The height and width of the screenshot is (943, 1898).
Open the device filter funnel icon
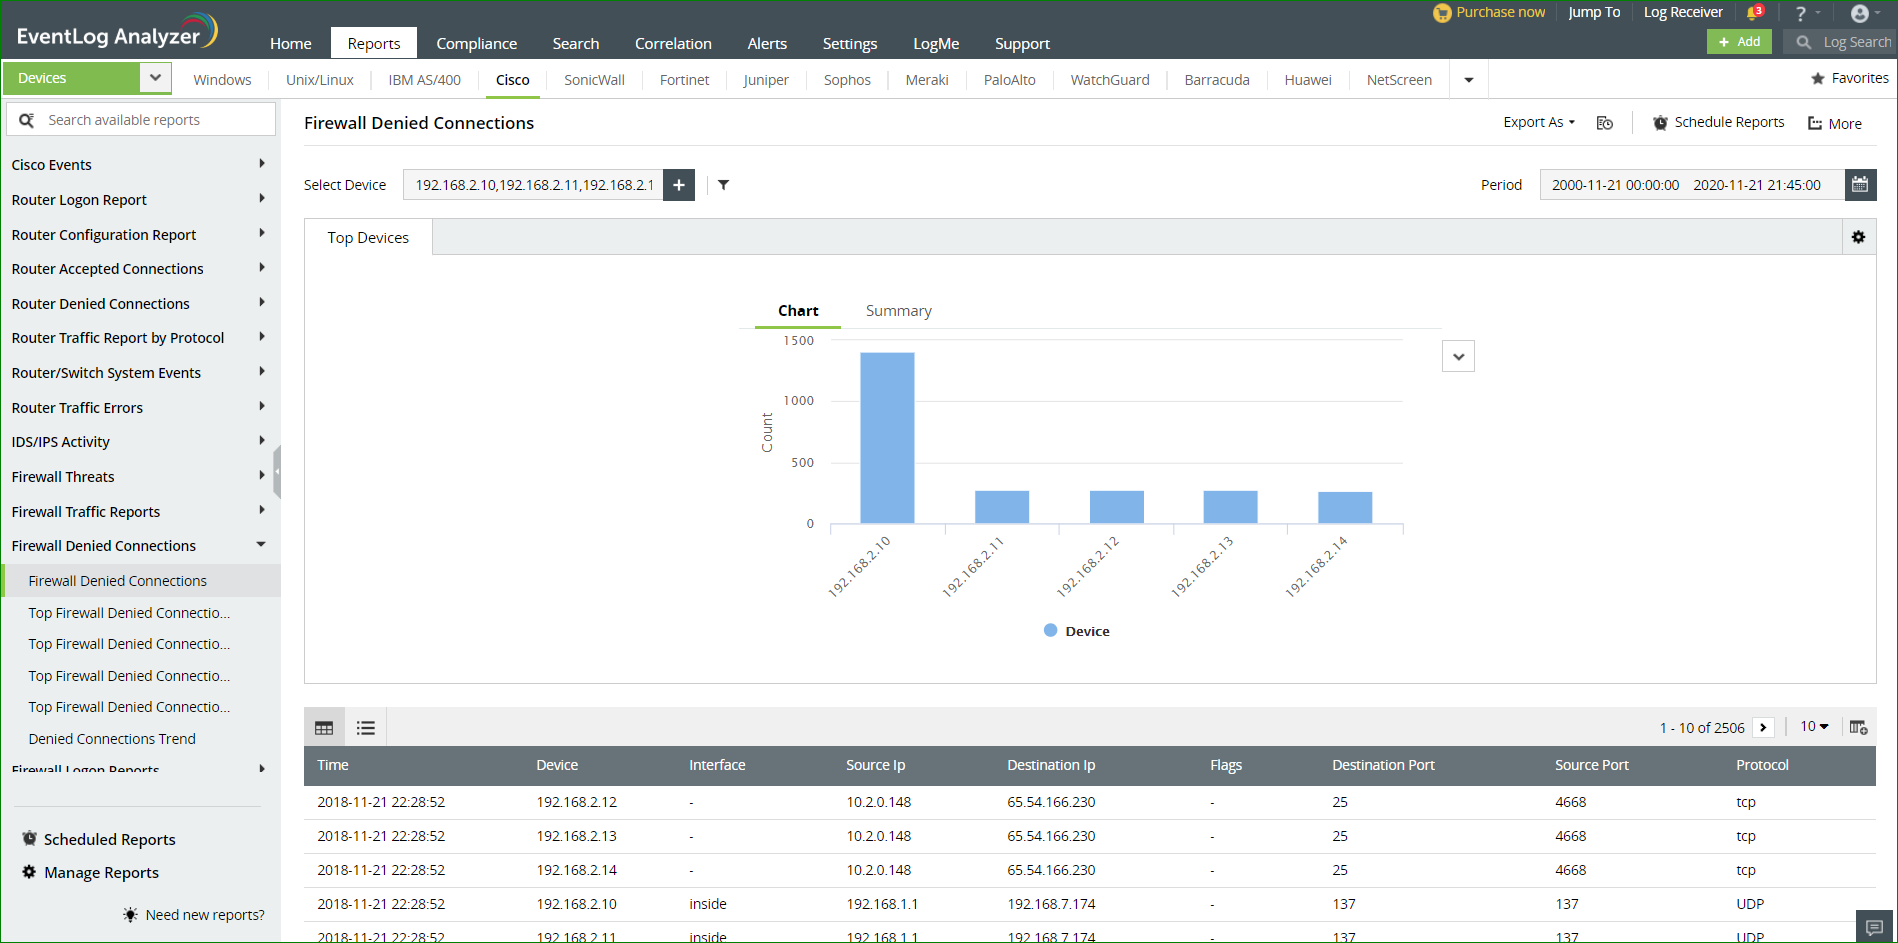click(723, 185)
